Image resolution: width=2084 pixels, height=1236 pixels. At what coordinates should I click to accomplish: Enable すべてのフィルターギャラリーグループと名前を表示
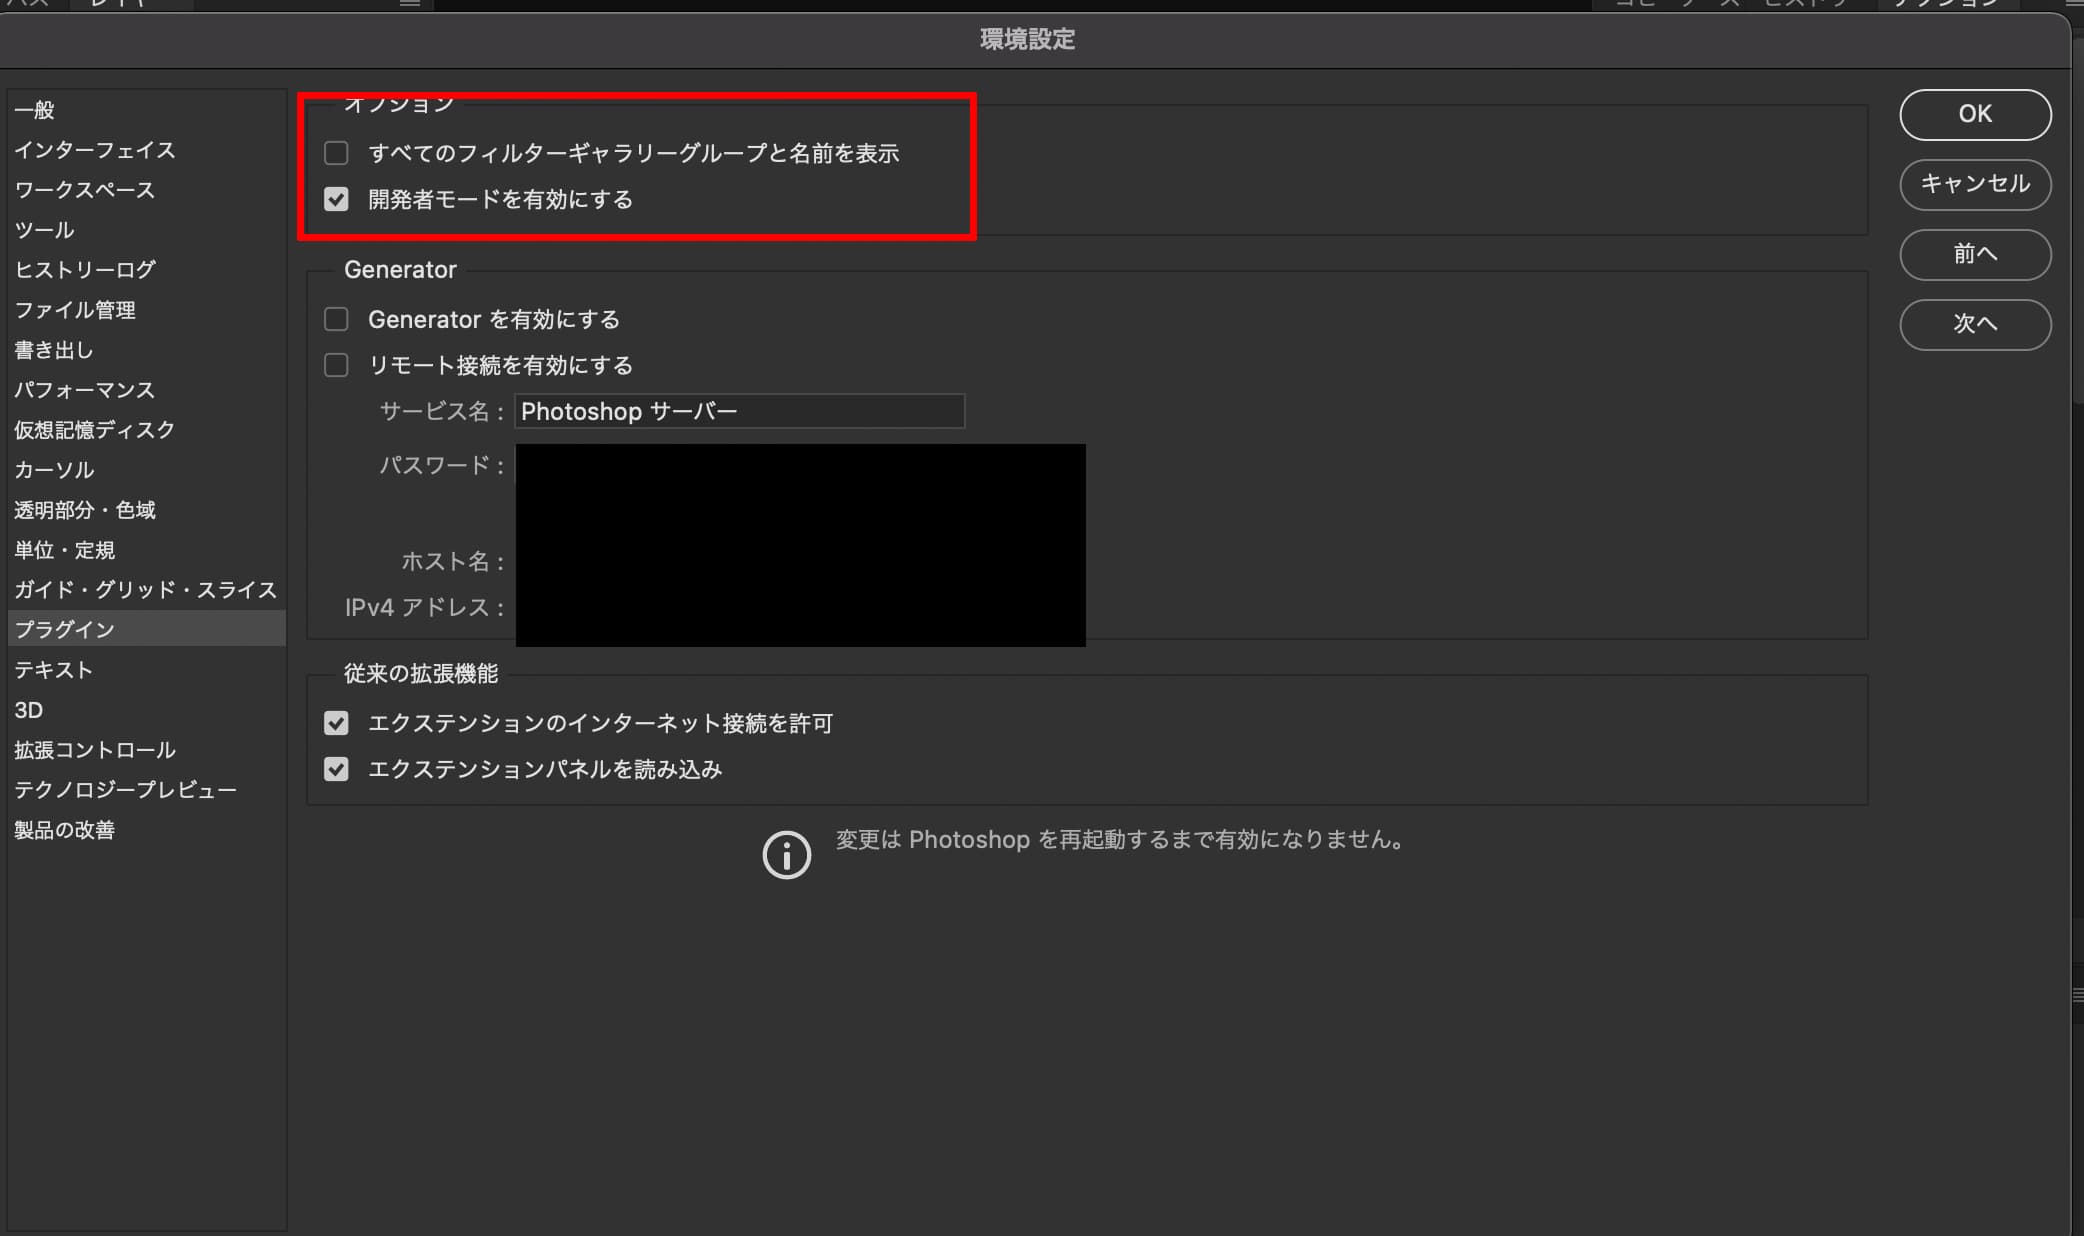tap(336, 153)
